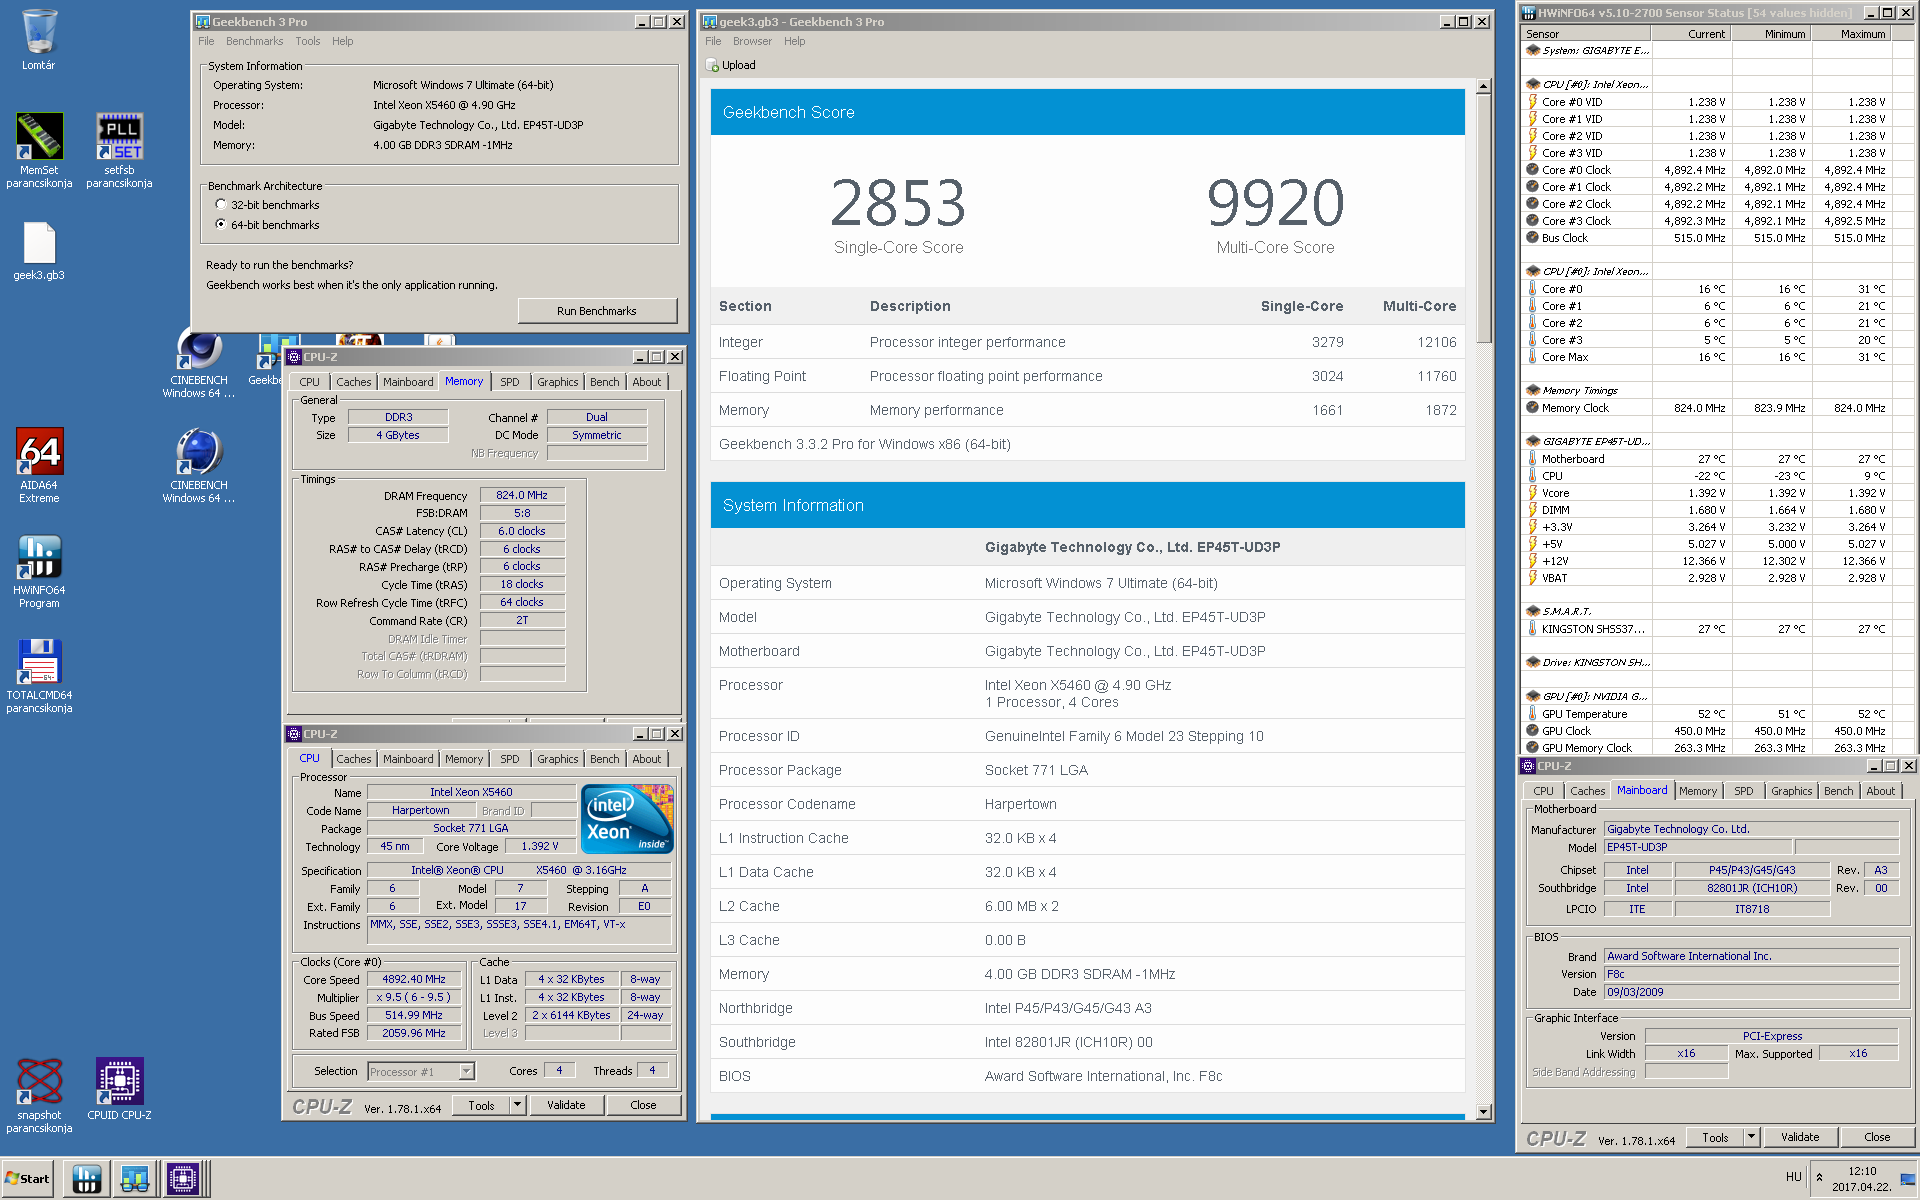Image resolution: width=1920 pixels, height=1200 pixels.
Task: Click S.M.A.R.T. sensor group icon
Action: tap(1533, 611)
